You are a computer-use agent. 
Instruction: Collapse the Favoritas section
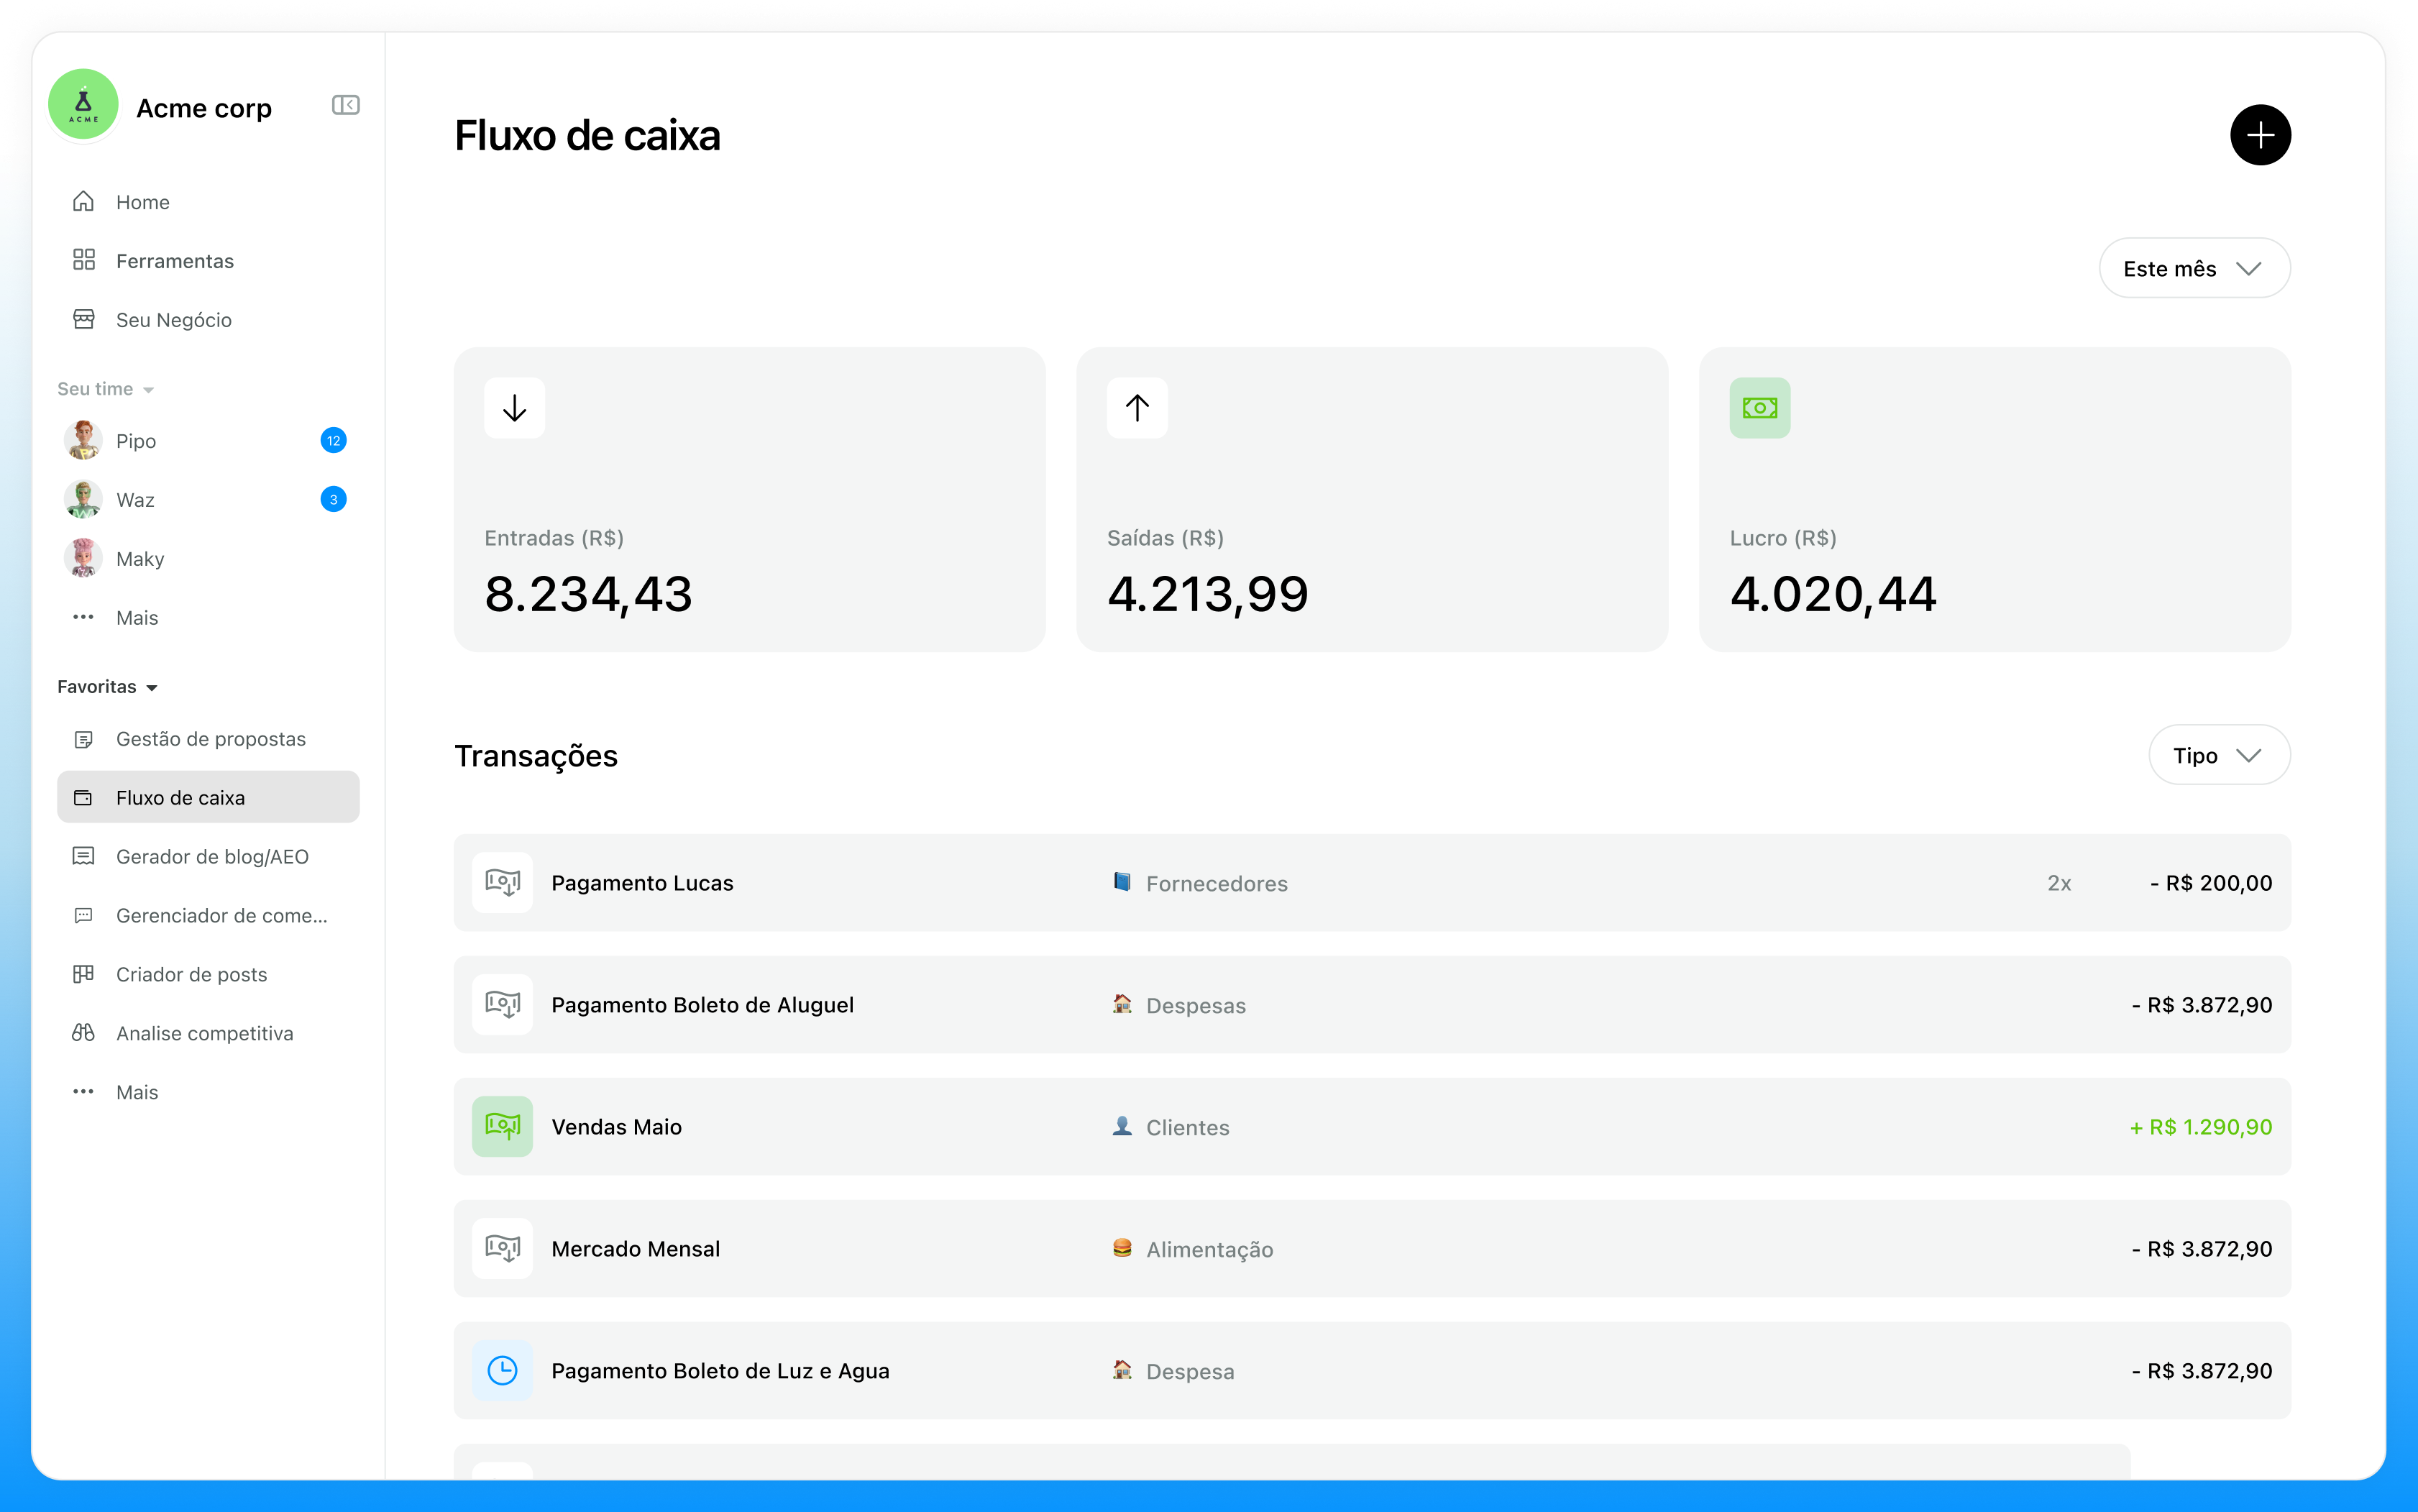click(x=107, y=687)
